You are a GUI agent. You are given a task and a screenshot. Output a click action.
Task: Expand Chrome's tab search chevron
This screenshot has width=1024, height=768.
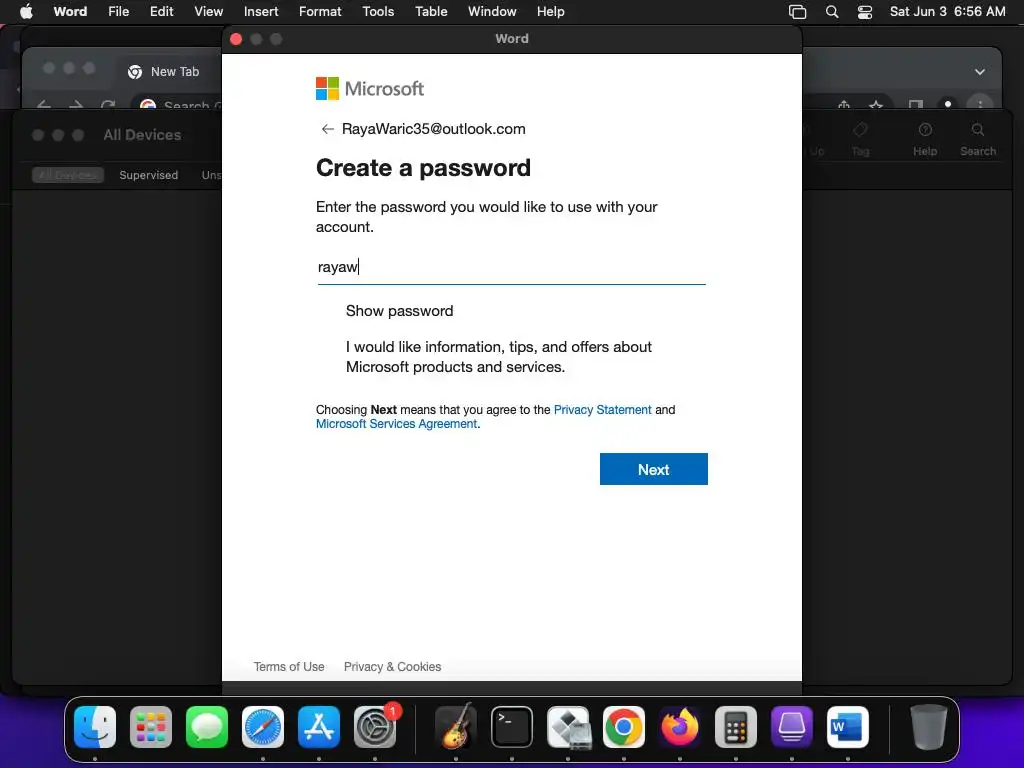pos(980,72)
